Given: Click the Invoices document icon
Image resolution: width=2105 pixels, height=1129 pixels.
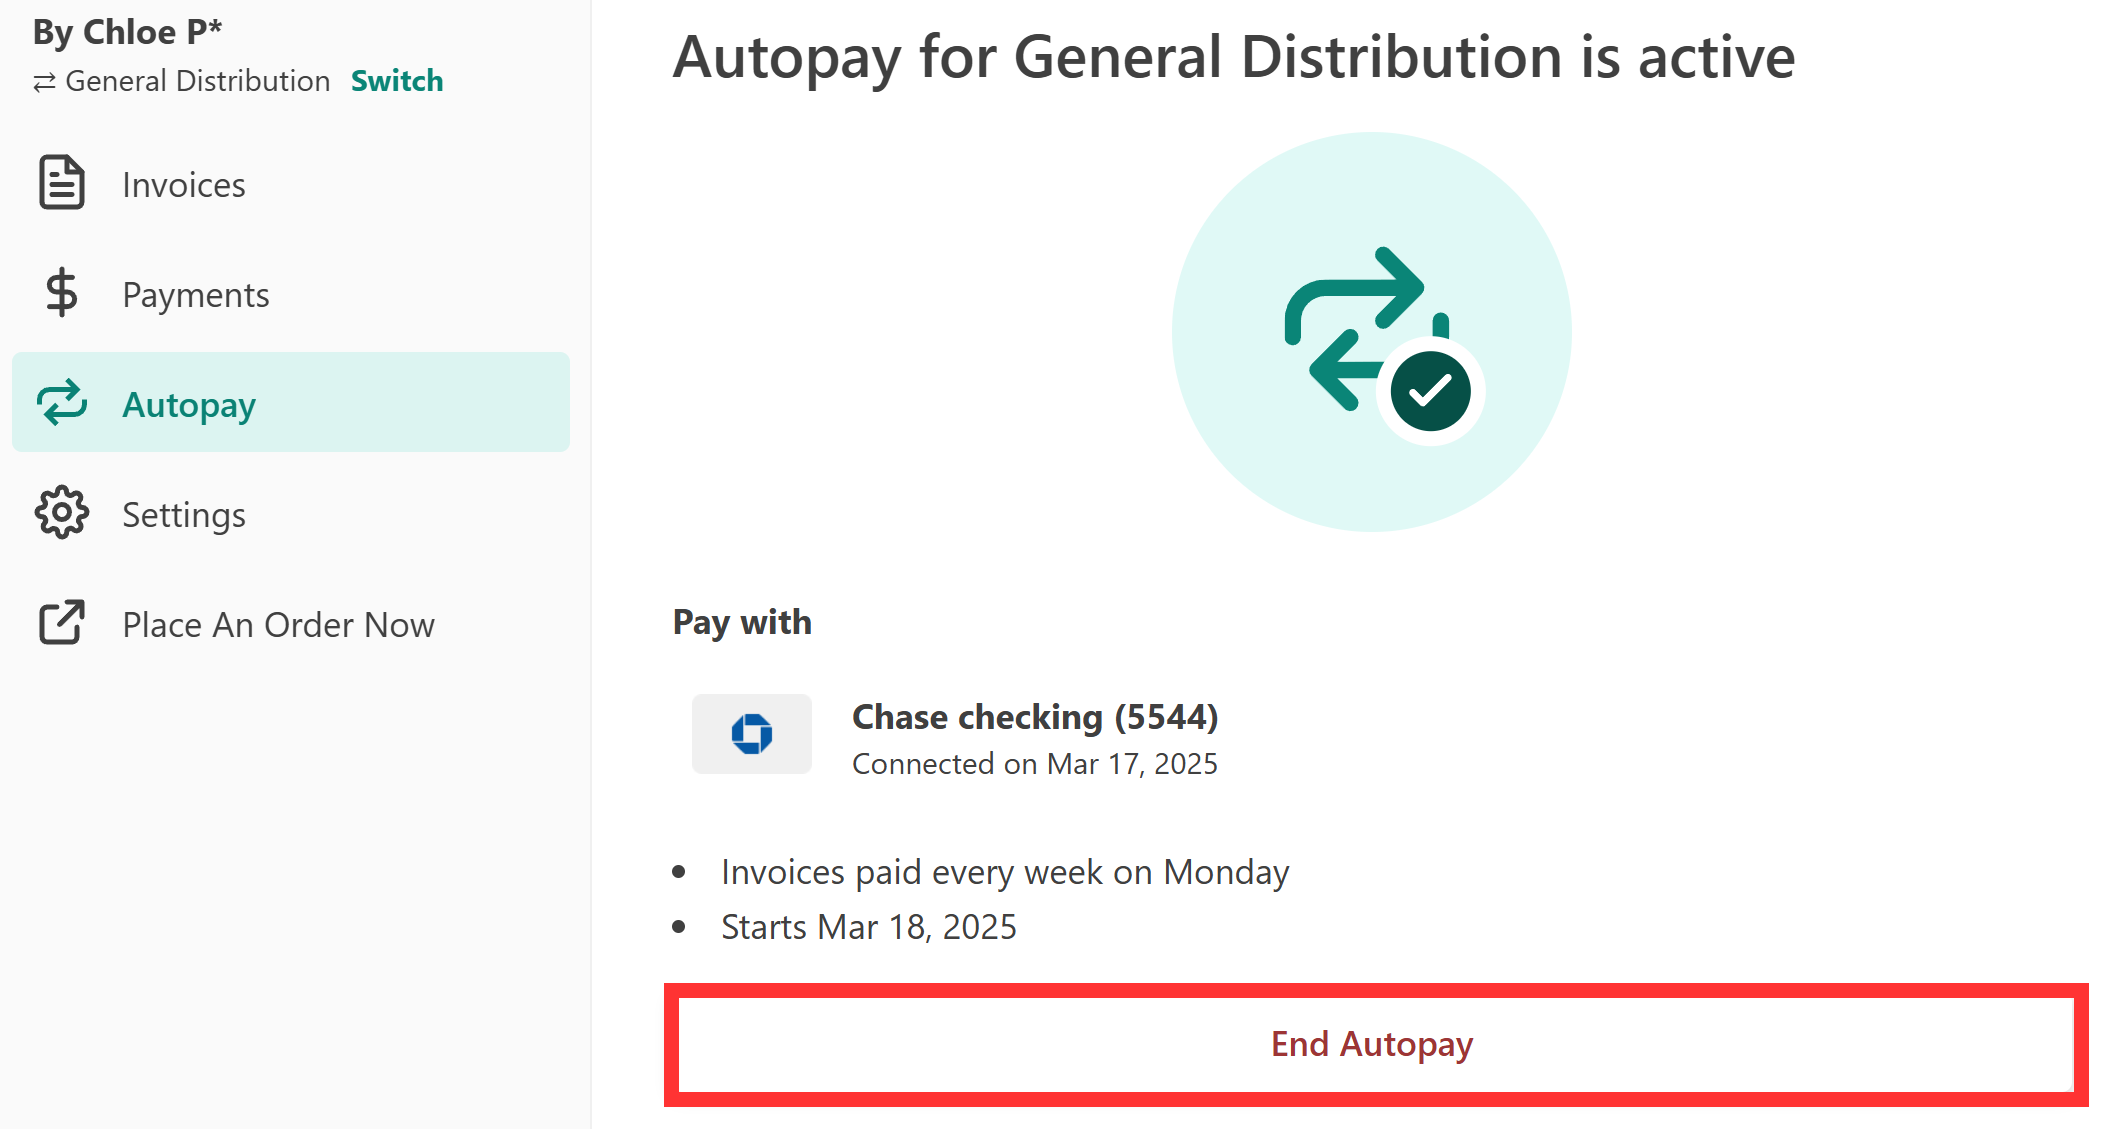Looking at the screenshot, I should [x=62, y=183].
